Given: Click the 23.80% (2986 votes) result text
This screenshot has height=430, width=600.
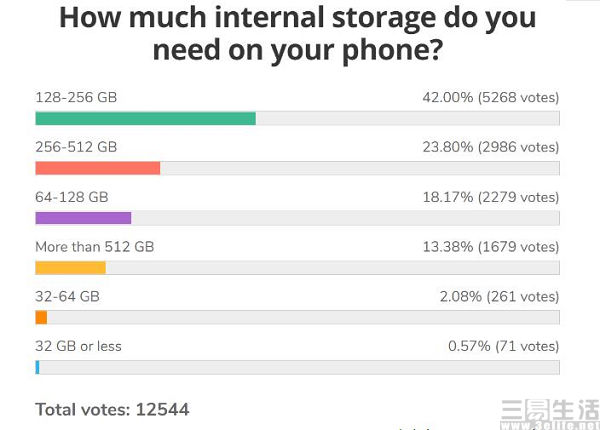Looking at the screenshot, I should tap(490, 147).
